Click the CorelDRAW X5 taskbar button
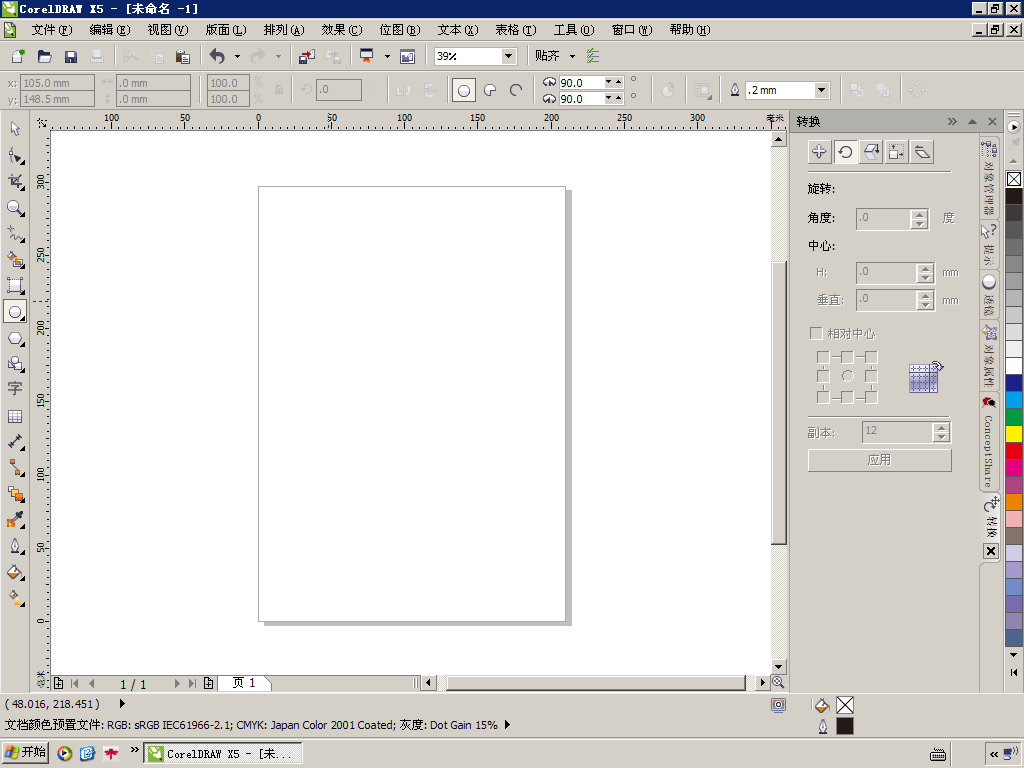Viewport: 1024px width, 768px height. point(223,754)
